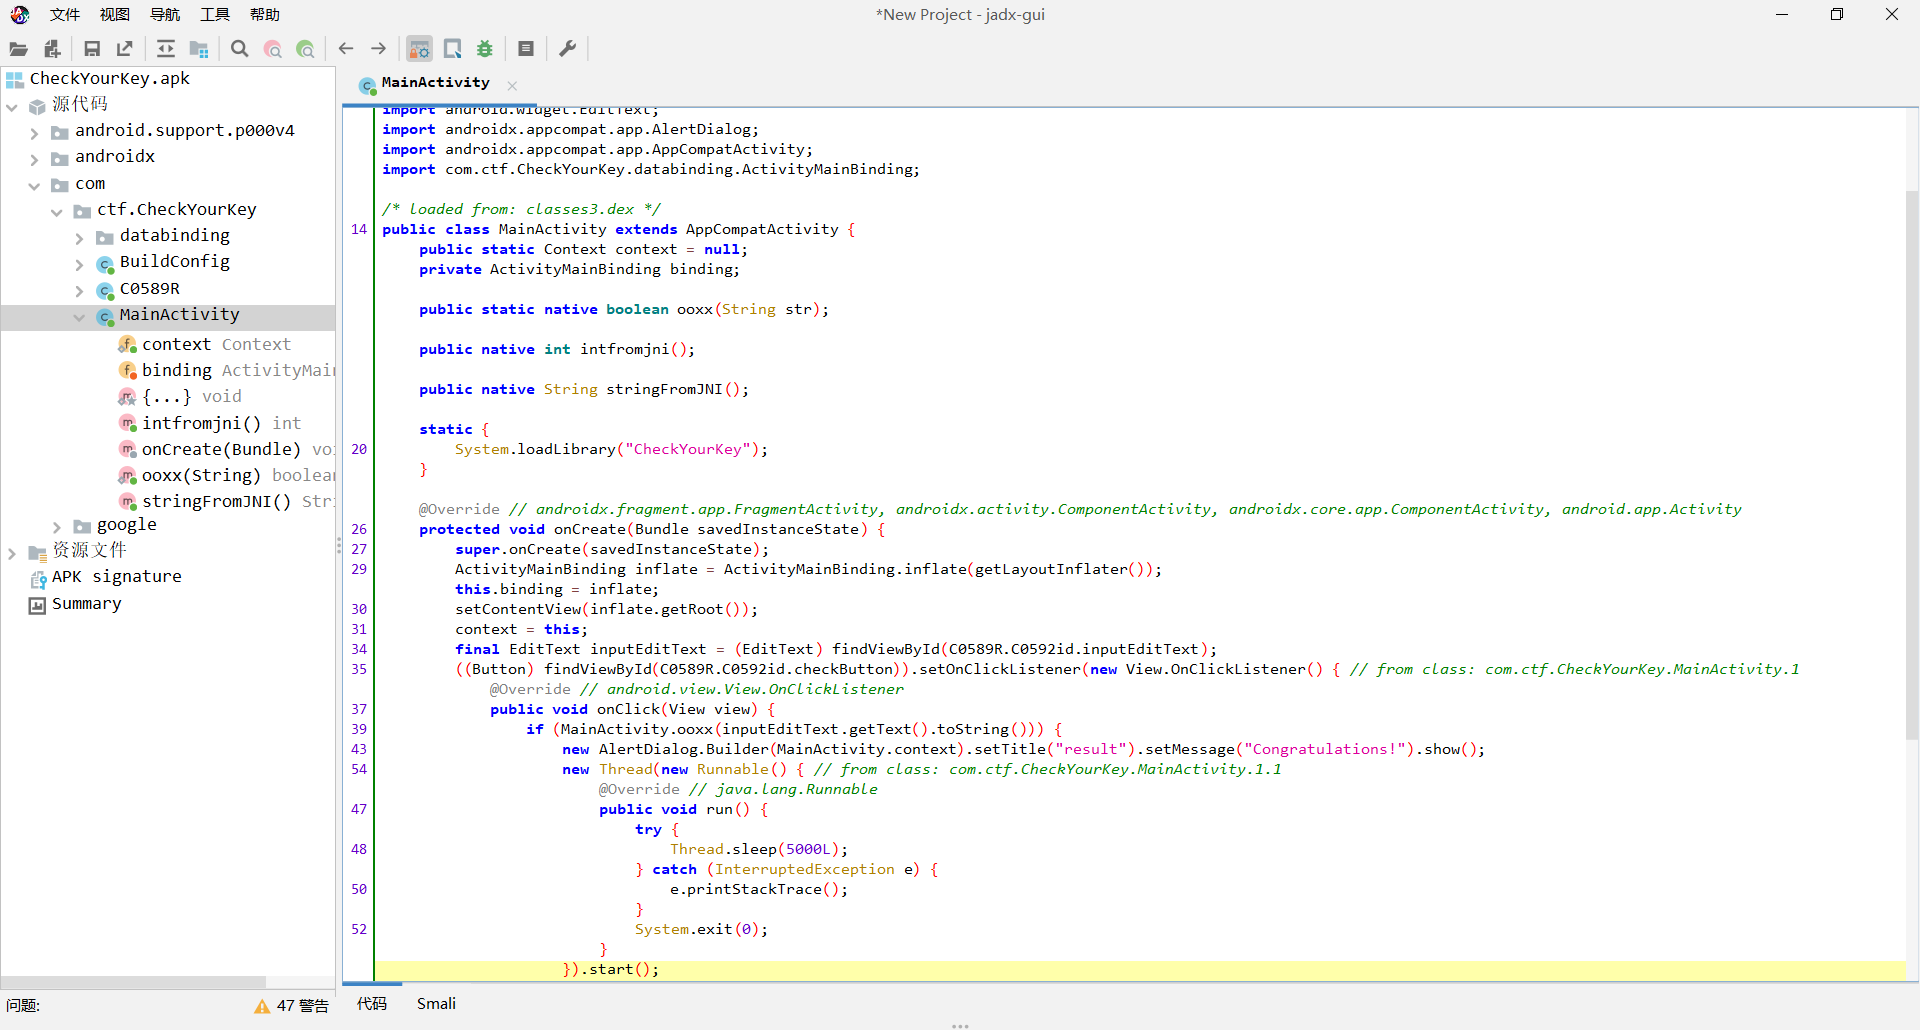Image resolution: width=1920 pixels, height=1030 pixels.
Task: Click line number 35 in gutter
Action: 359,669
